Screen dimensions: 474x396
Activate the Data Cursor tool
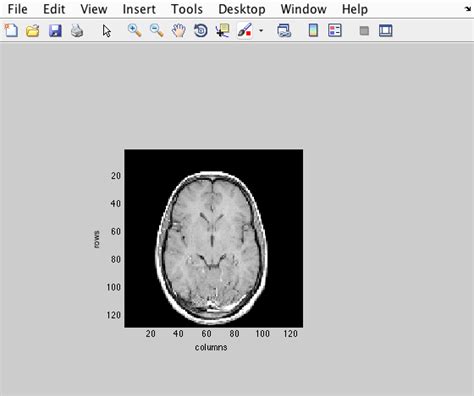tap(222, 30)
